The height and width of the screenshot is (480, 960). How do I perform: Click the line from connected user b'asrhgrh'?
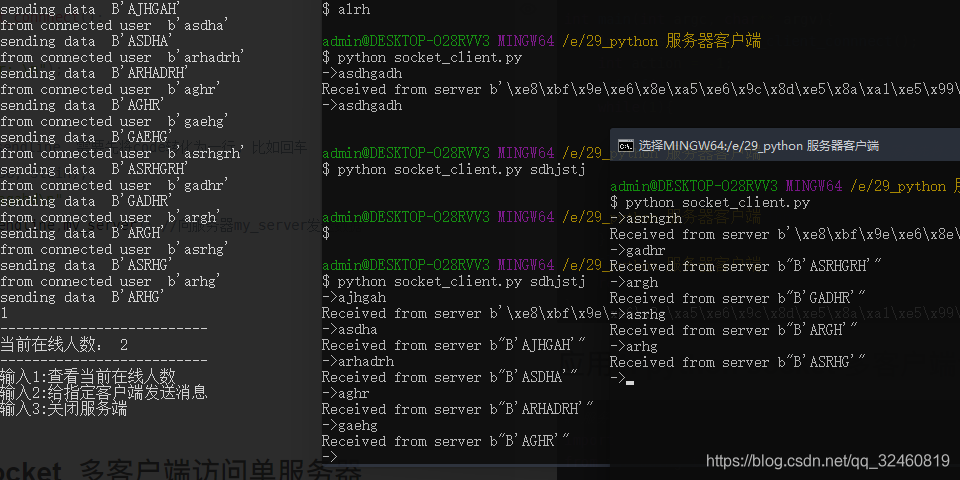click(x=122, y=153)
